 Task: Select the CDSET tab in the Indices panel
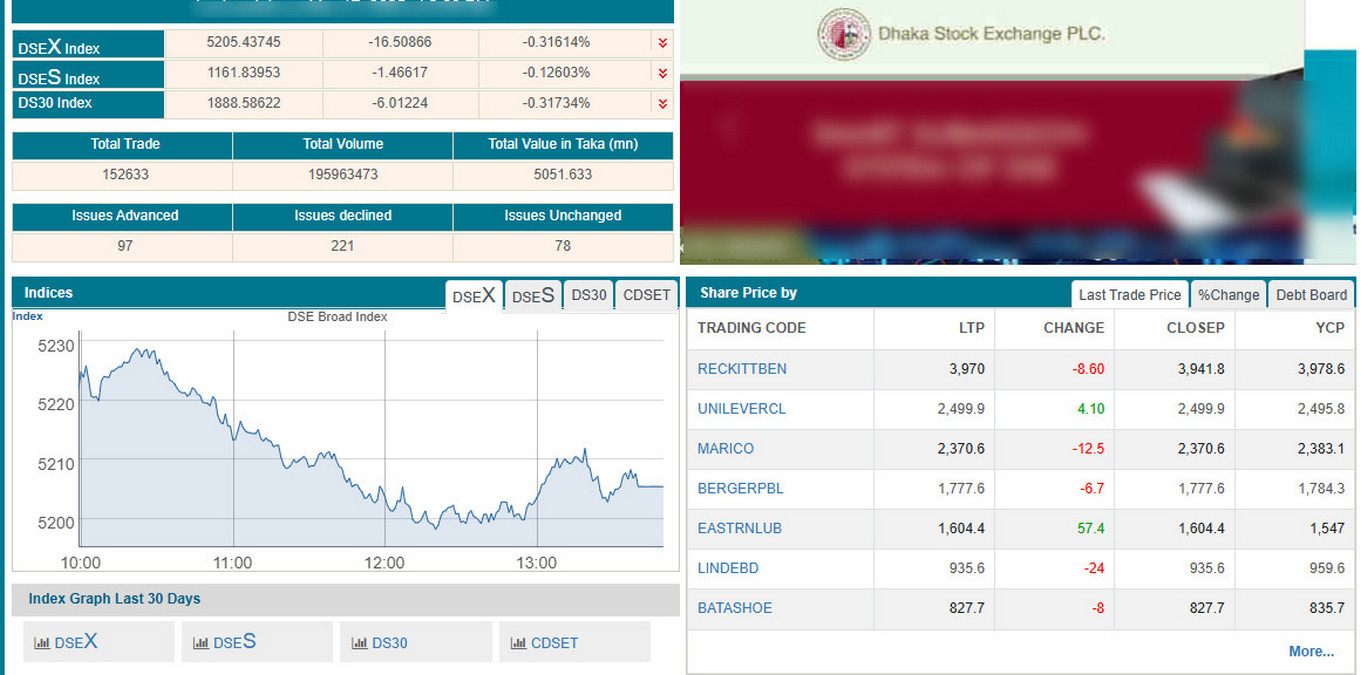pos(647,295)
